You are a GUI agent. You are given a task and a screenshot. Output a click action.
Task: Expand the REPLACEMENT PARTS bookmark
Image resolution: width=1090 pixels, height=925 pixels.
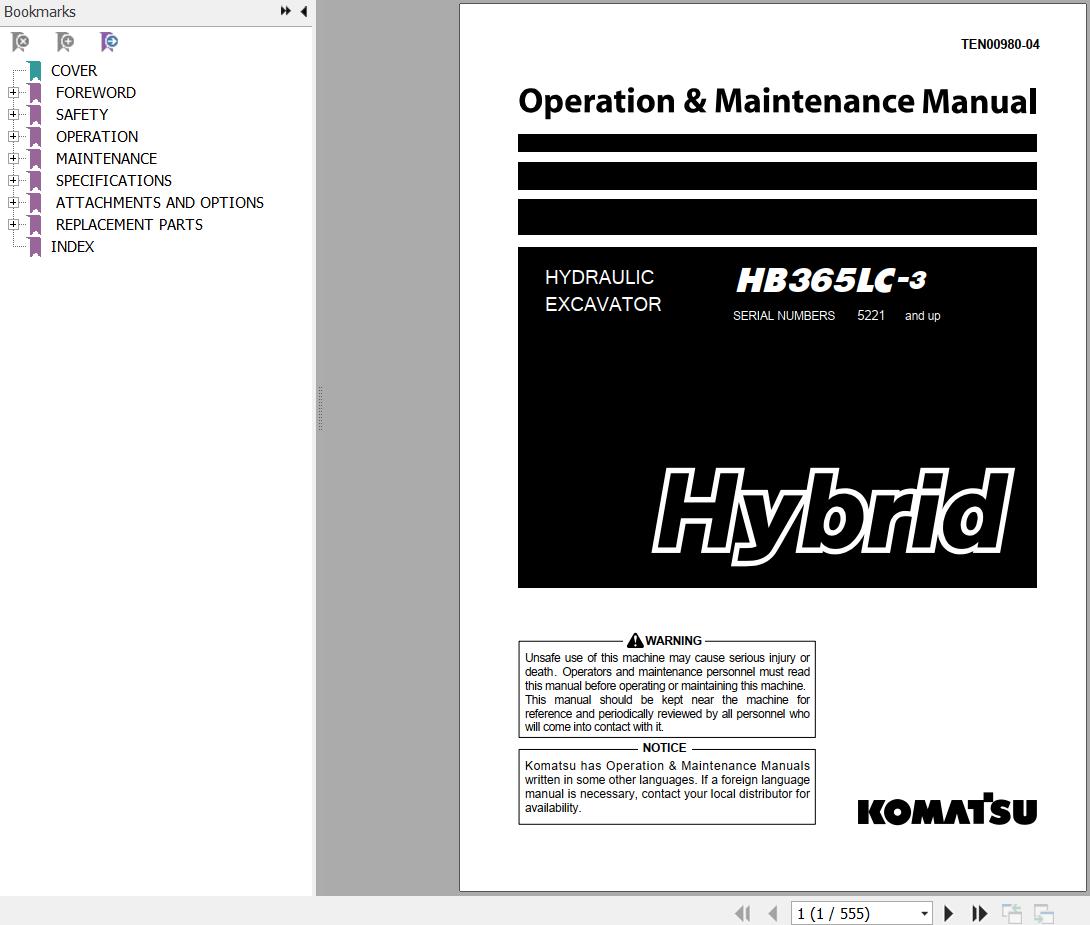point(13,224)
